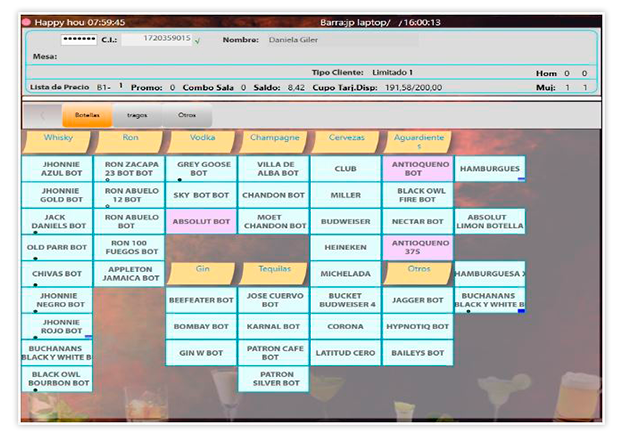This screenshot has height=442, width=627.
Task: Select Absolut Limon Botella item
Action: tap(489, 221)
